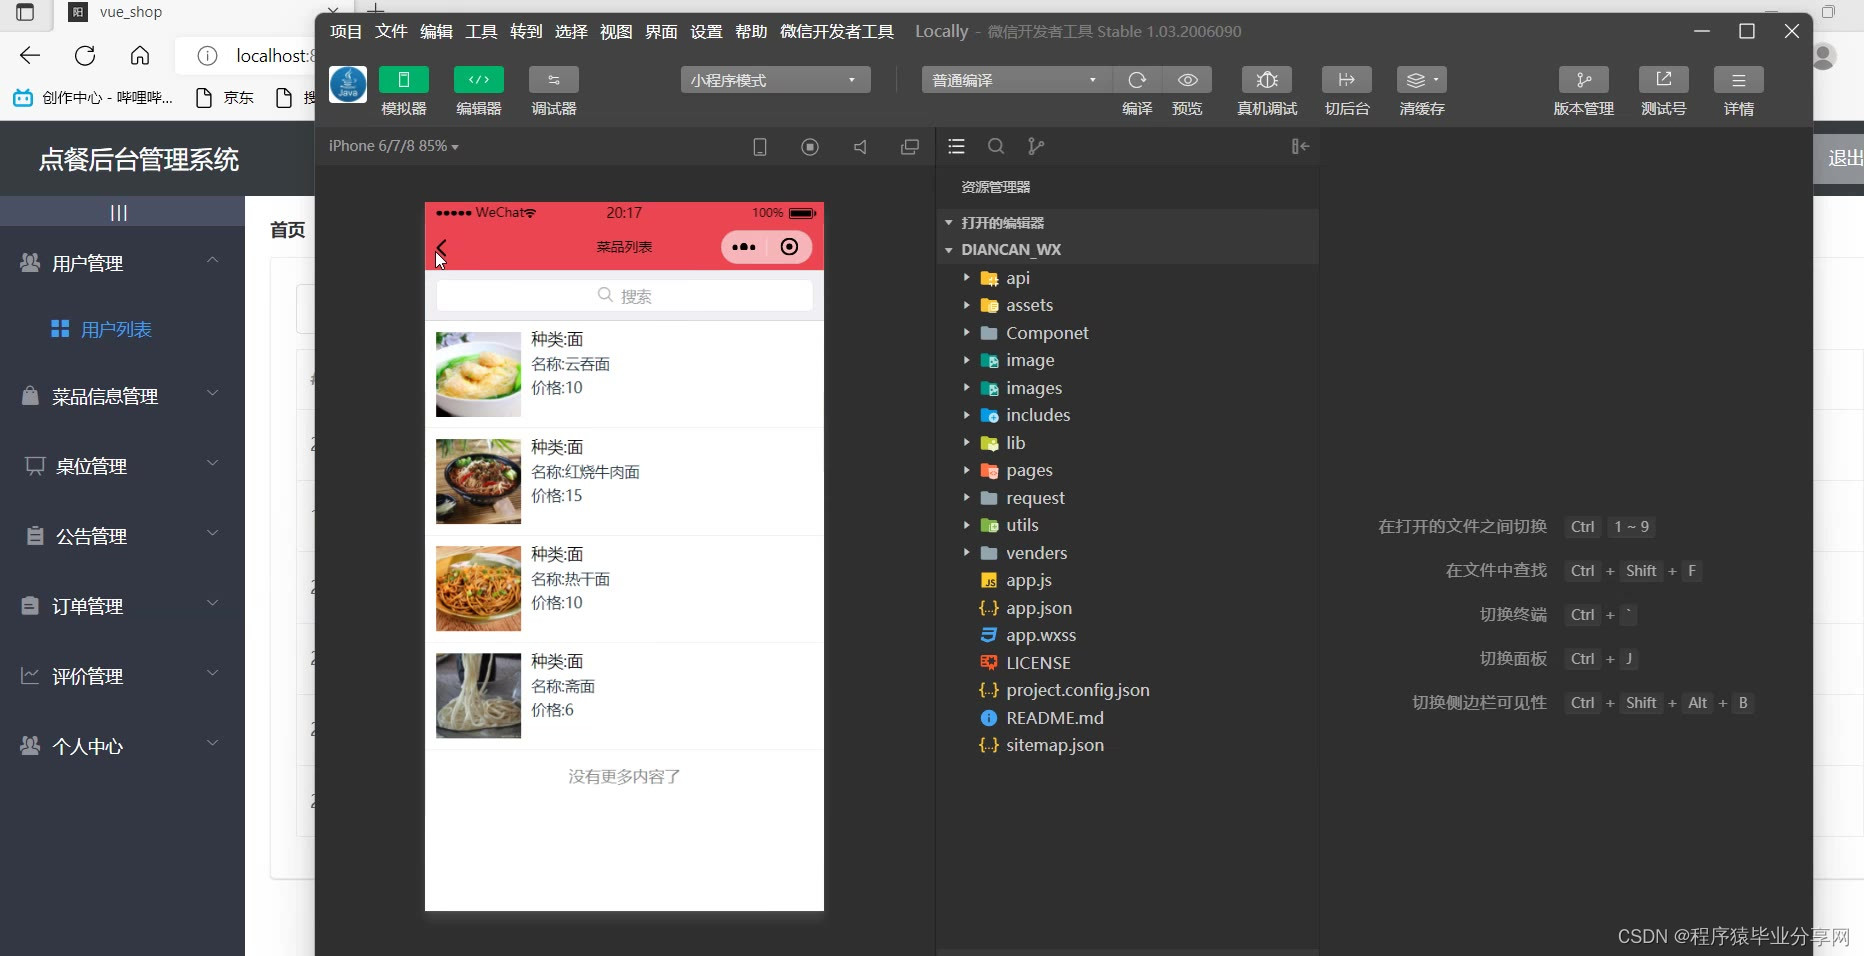Click the simulator phone rotate icon
Viewport: 1864px width, 956px height.
tap(760, 147)
